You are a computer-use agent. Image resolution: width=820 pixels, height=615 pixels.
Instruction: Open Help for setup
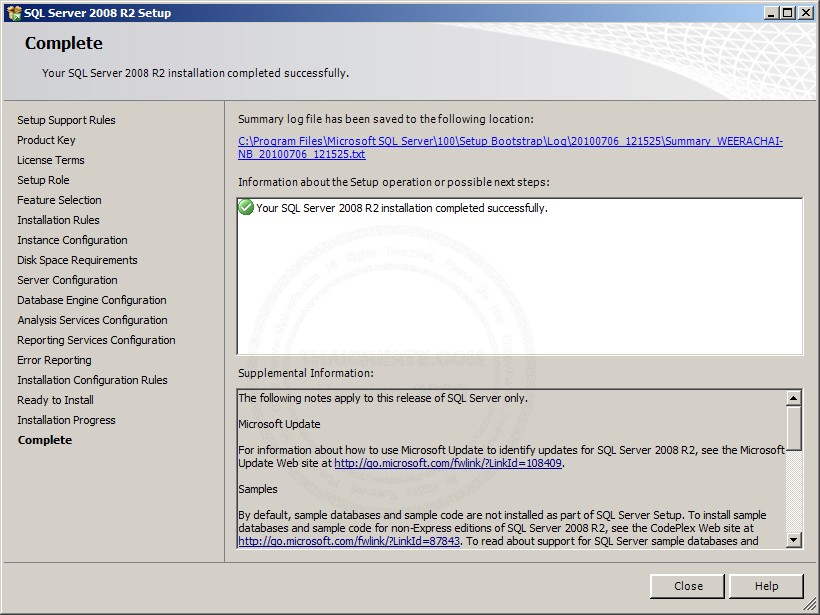point(766,586)
